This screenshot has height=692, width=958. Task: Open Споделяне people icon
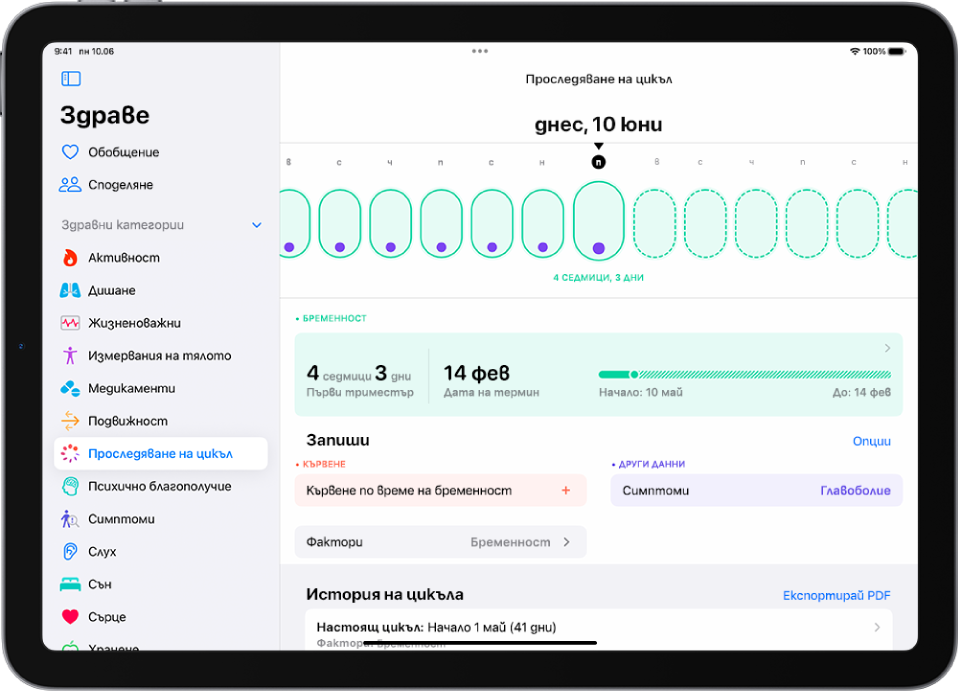[x=70, y=184]
